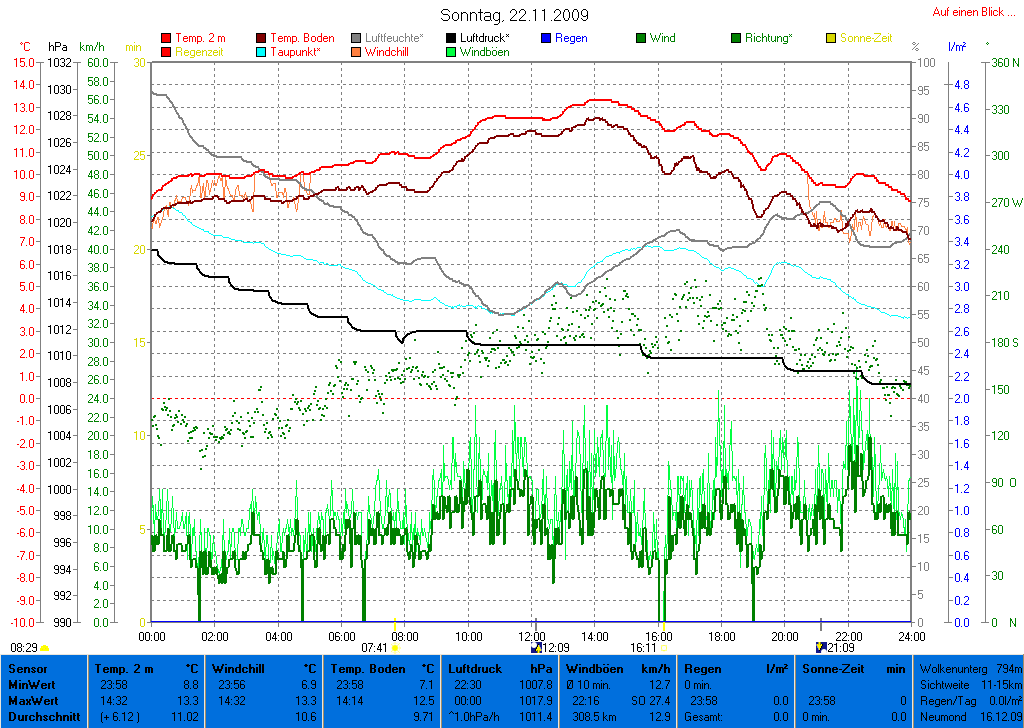Click the orange Windchill legend square
The height and width of the screenshot is (728, 1024).
357,52
